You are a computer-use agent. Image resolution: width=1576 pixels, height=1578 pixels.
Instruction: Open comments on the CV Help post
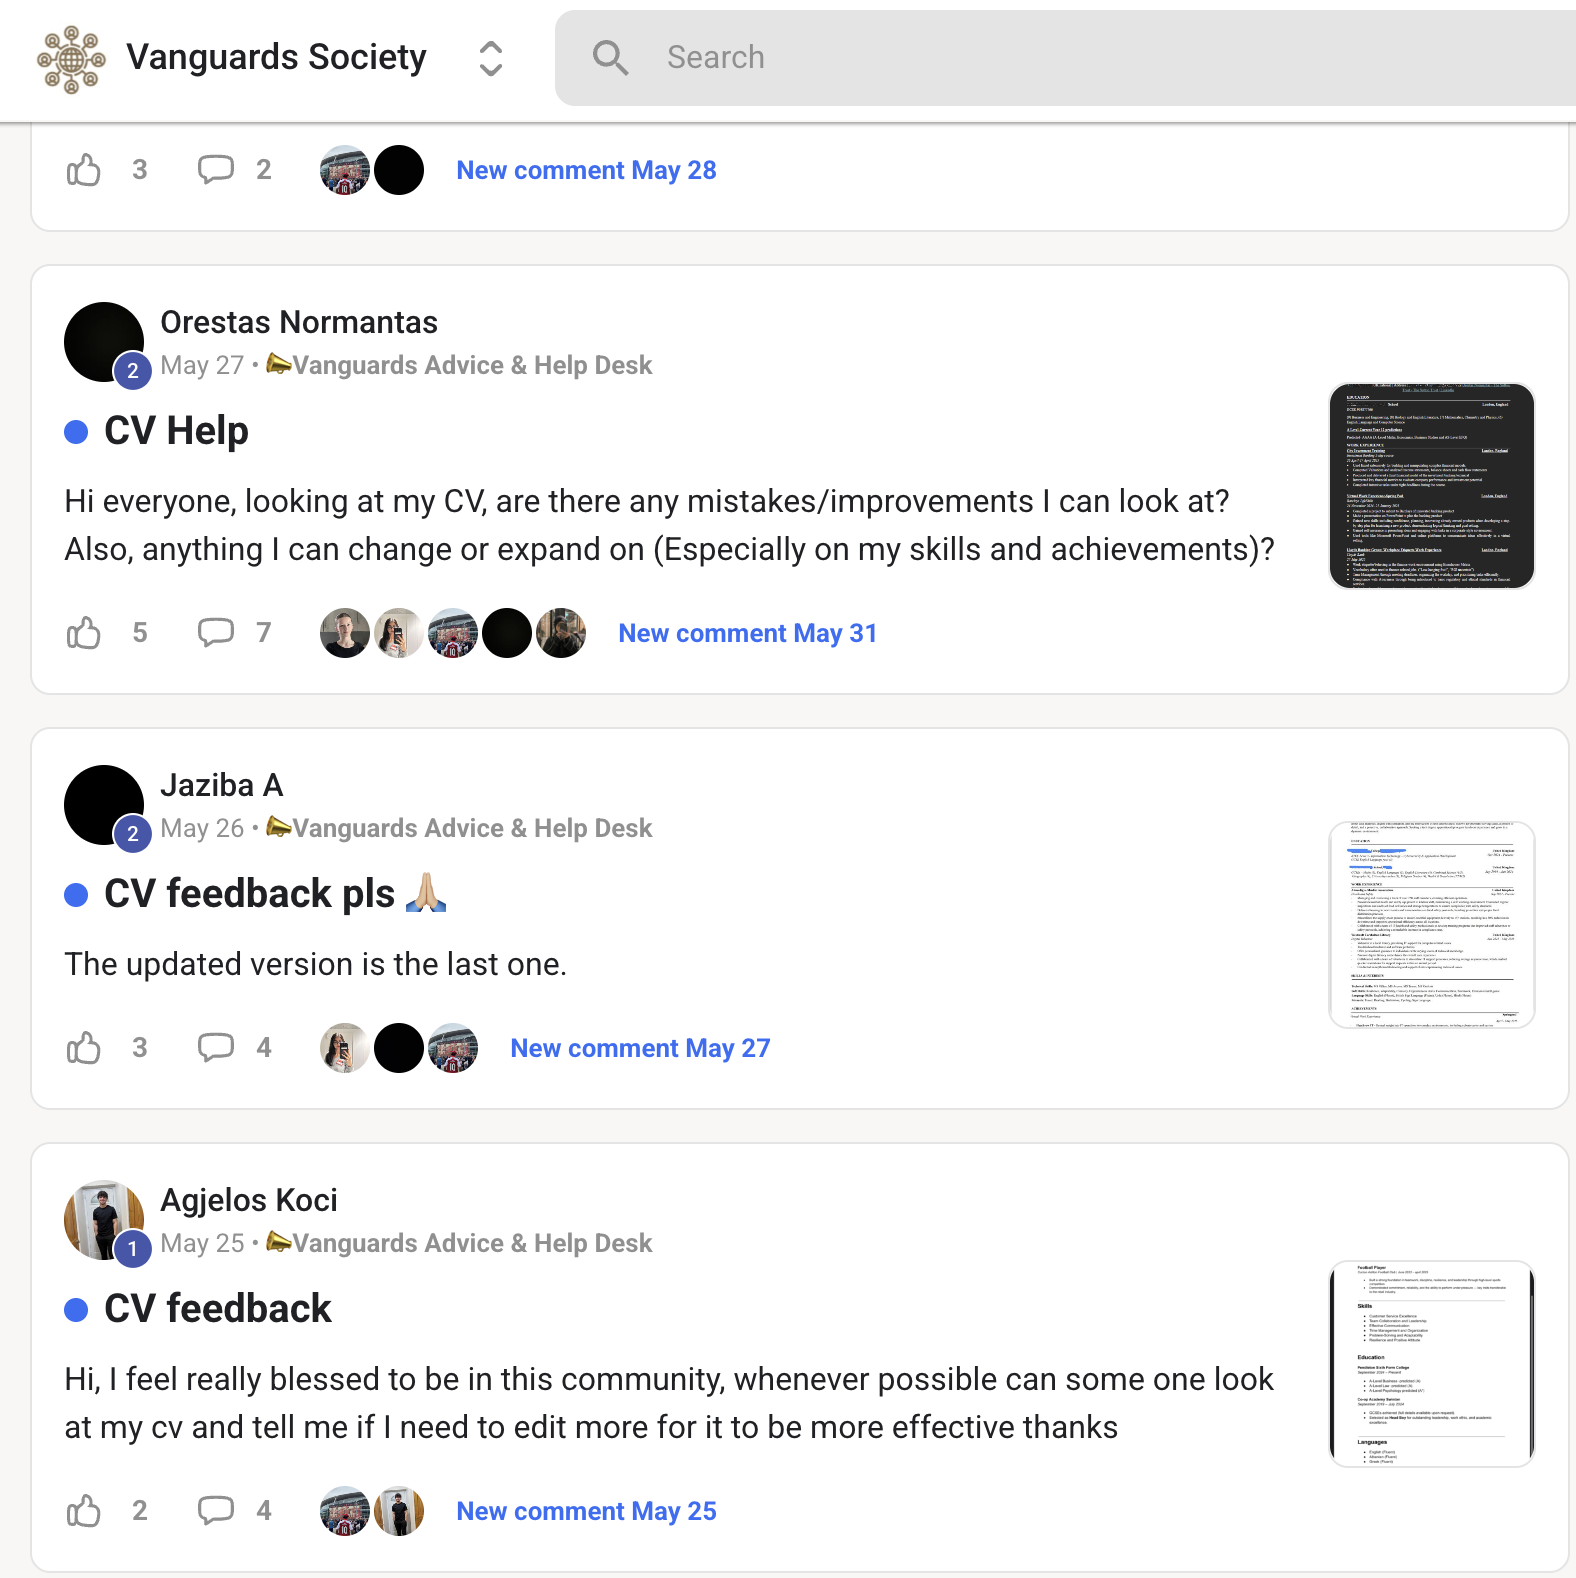click(x=216, y=633)
